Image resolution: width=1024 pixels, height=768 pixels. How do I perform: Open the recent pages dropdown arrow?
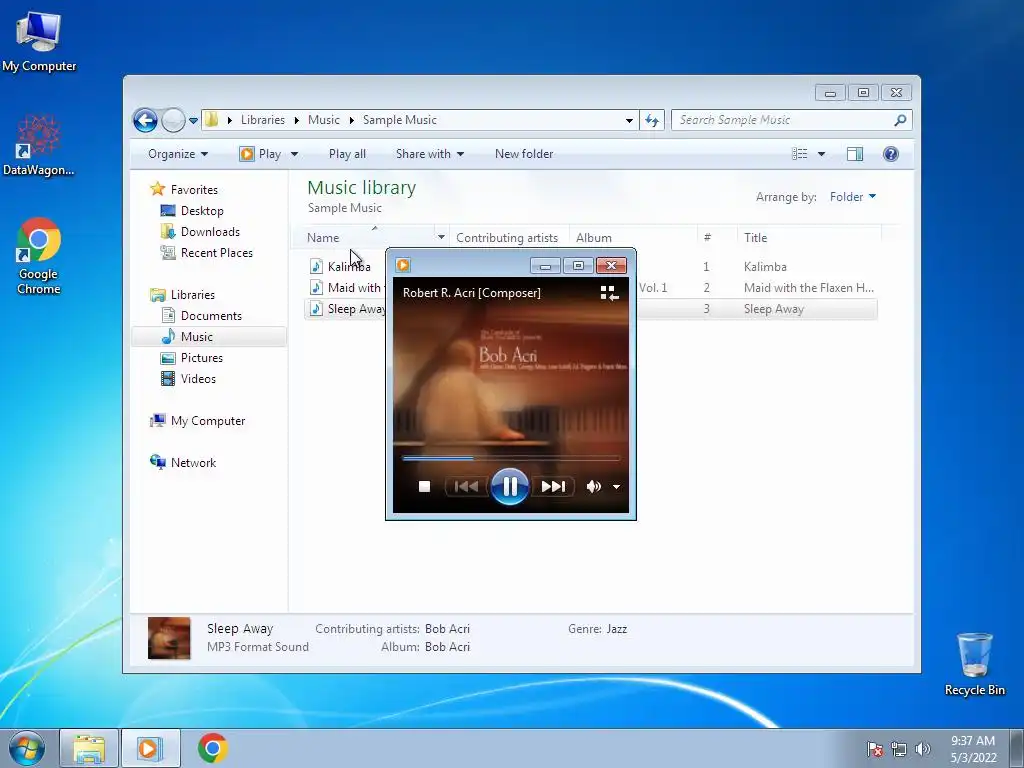[x=193, y=121]
